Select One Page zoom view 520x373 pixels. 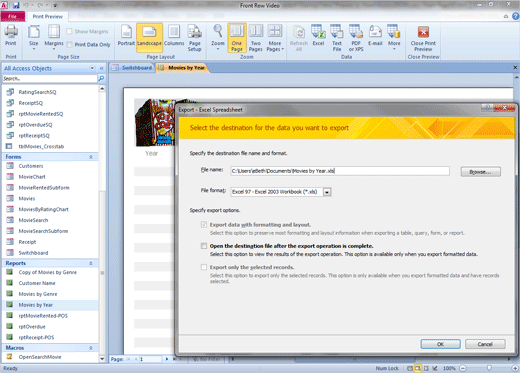237,38
